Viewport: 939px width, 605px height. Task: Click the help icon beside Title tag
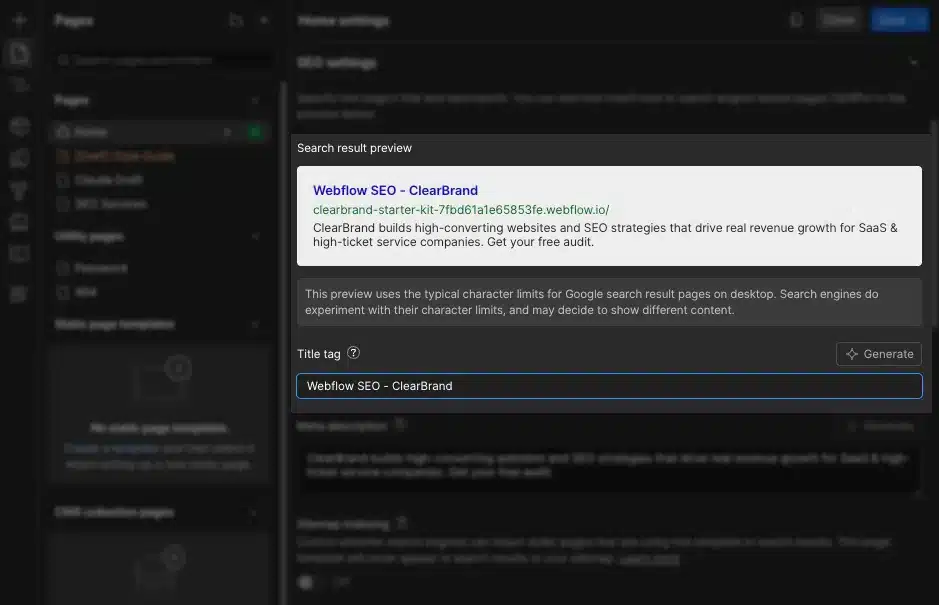point(353,353)
